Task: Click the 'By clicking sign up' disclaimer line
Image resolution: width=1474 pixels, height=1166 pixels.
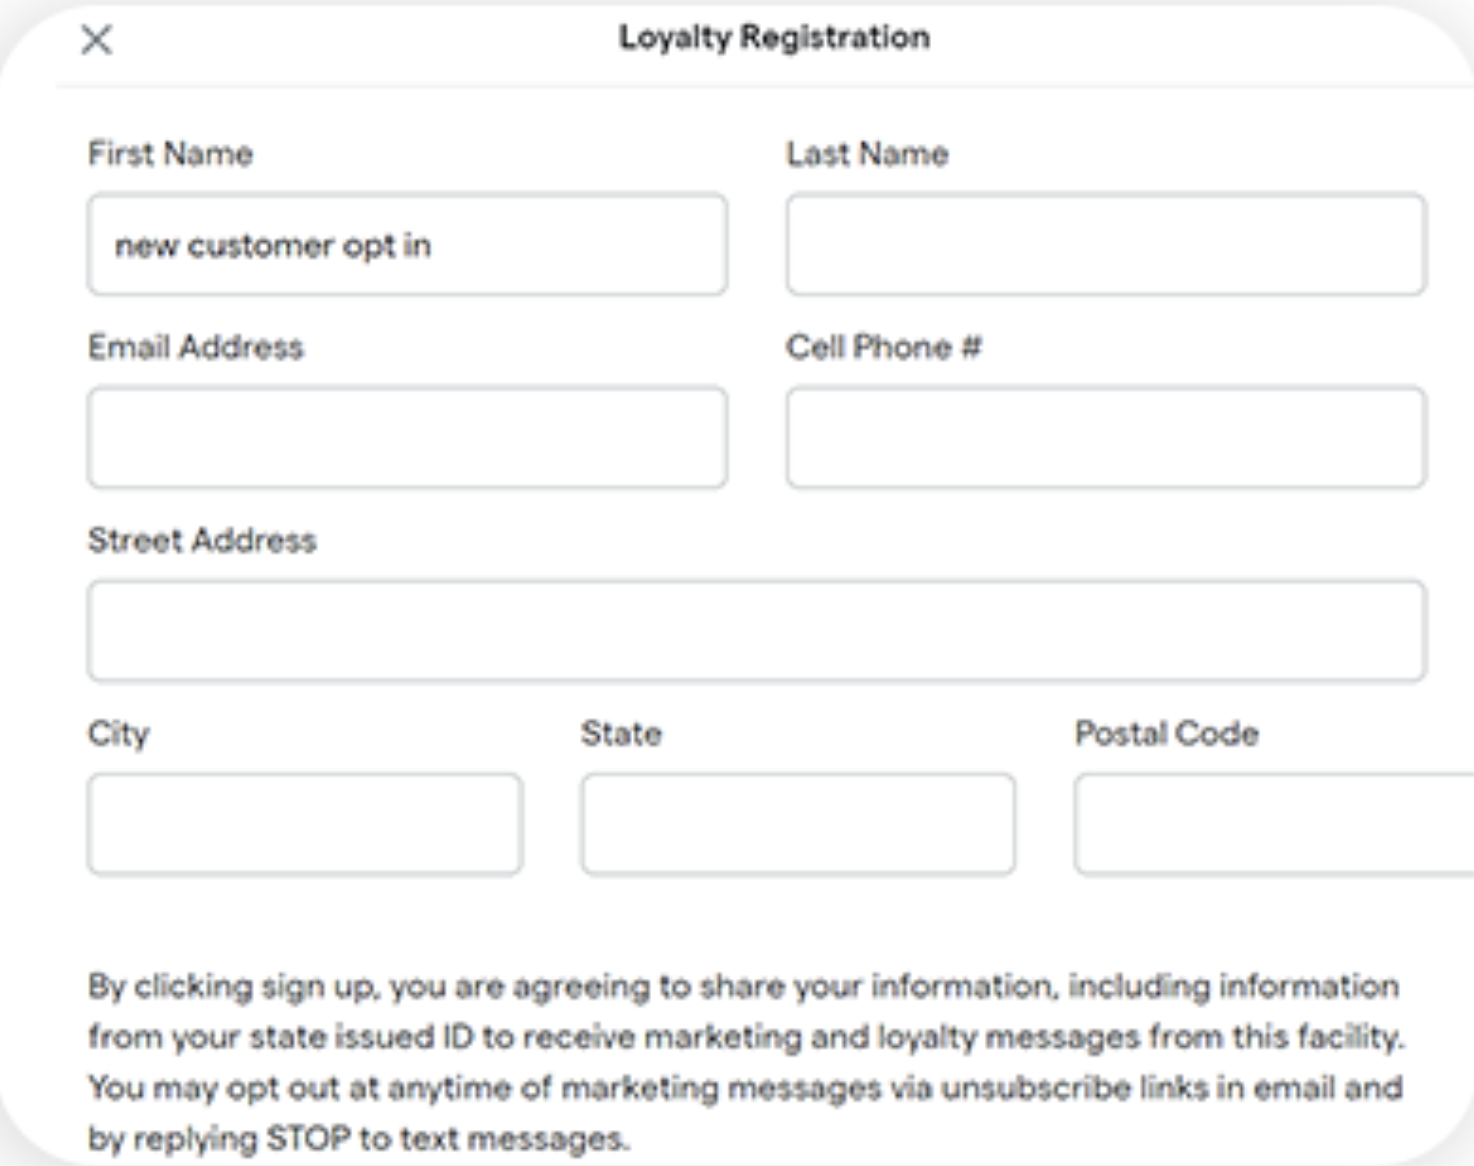Action: [x=743, y=987]
